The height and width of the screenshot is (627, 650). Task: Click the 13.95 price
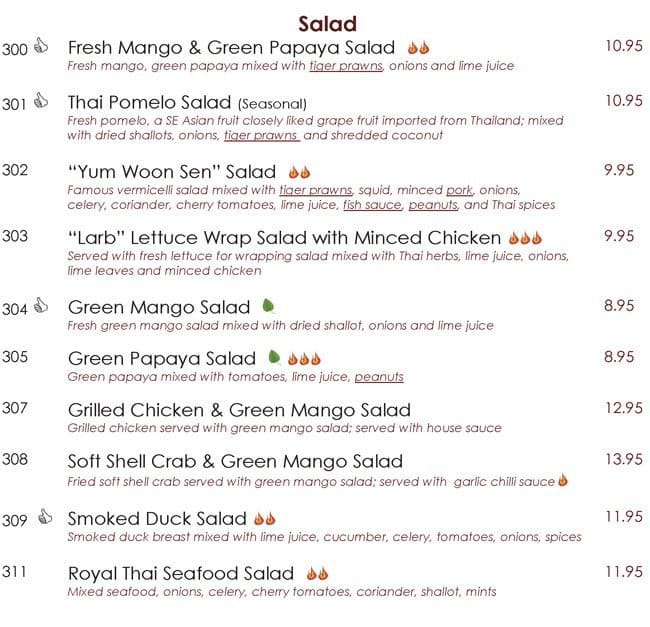tap(624, 459)
